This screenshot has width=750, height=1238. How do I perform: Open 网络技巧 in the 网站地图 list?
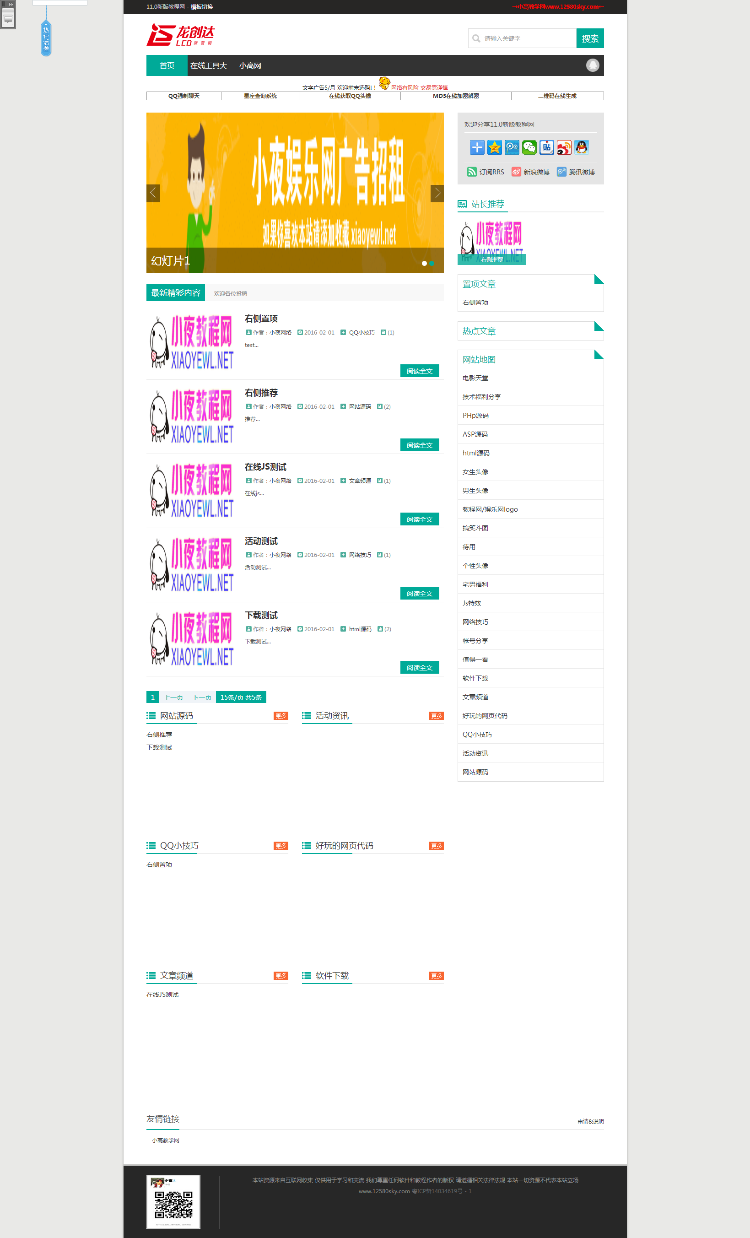click(x=475, y=622)
